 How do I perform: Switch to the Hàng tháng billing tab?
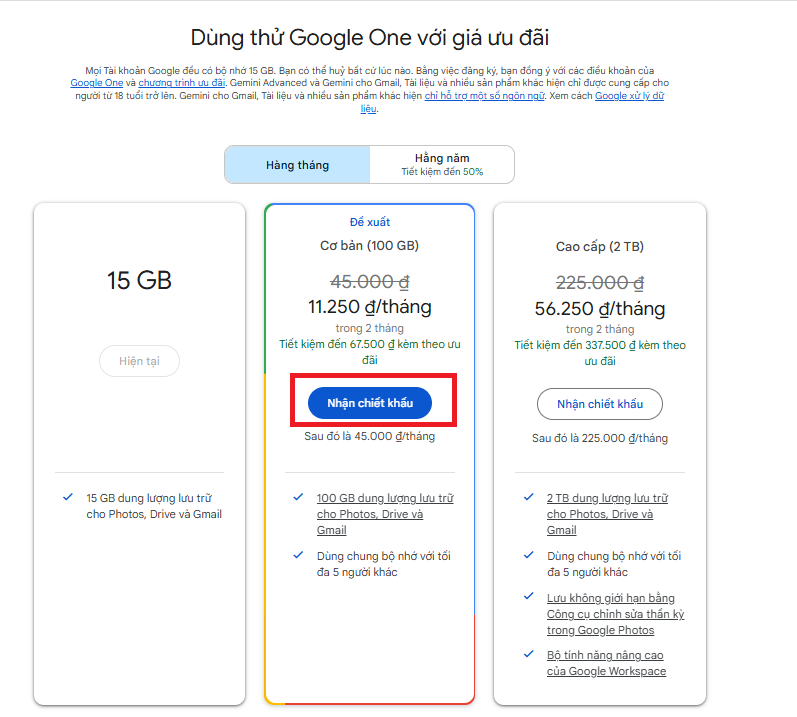tap(297, 165)
